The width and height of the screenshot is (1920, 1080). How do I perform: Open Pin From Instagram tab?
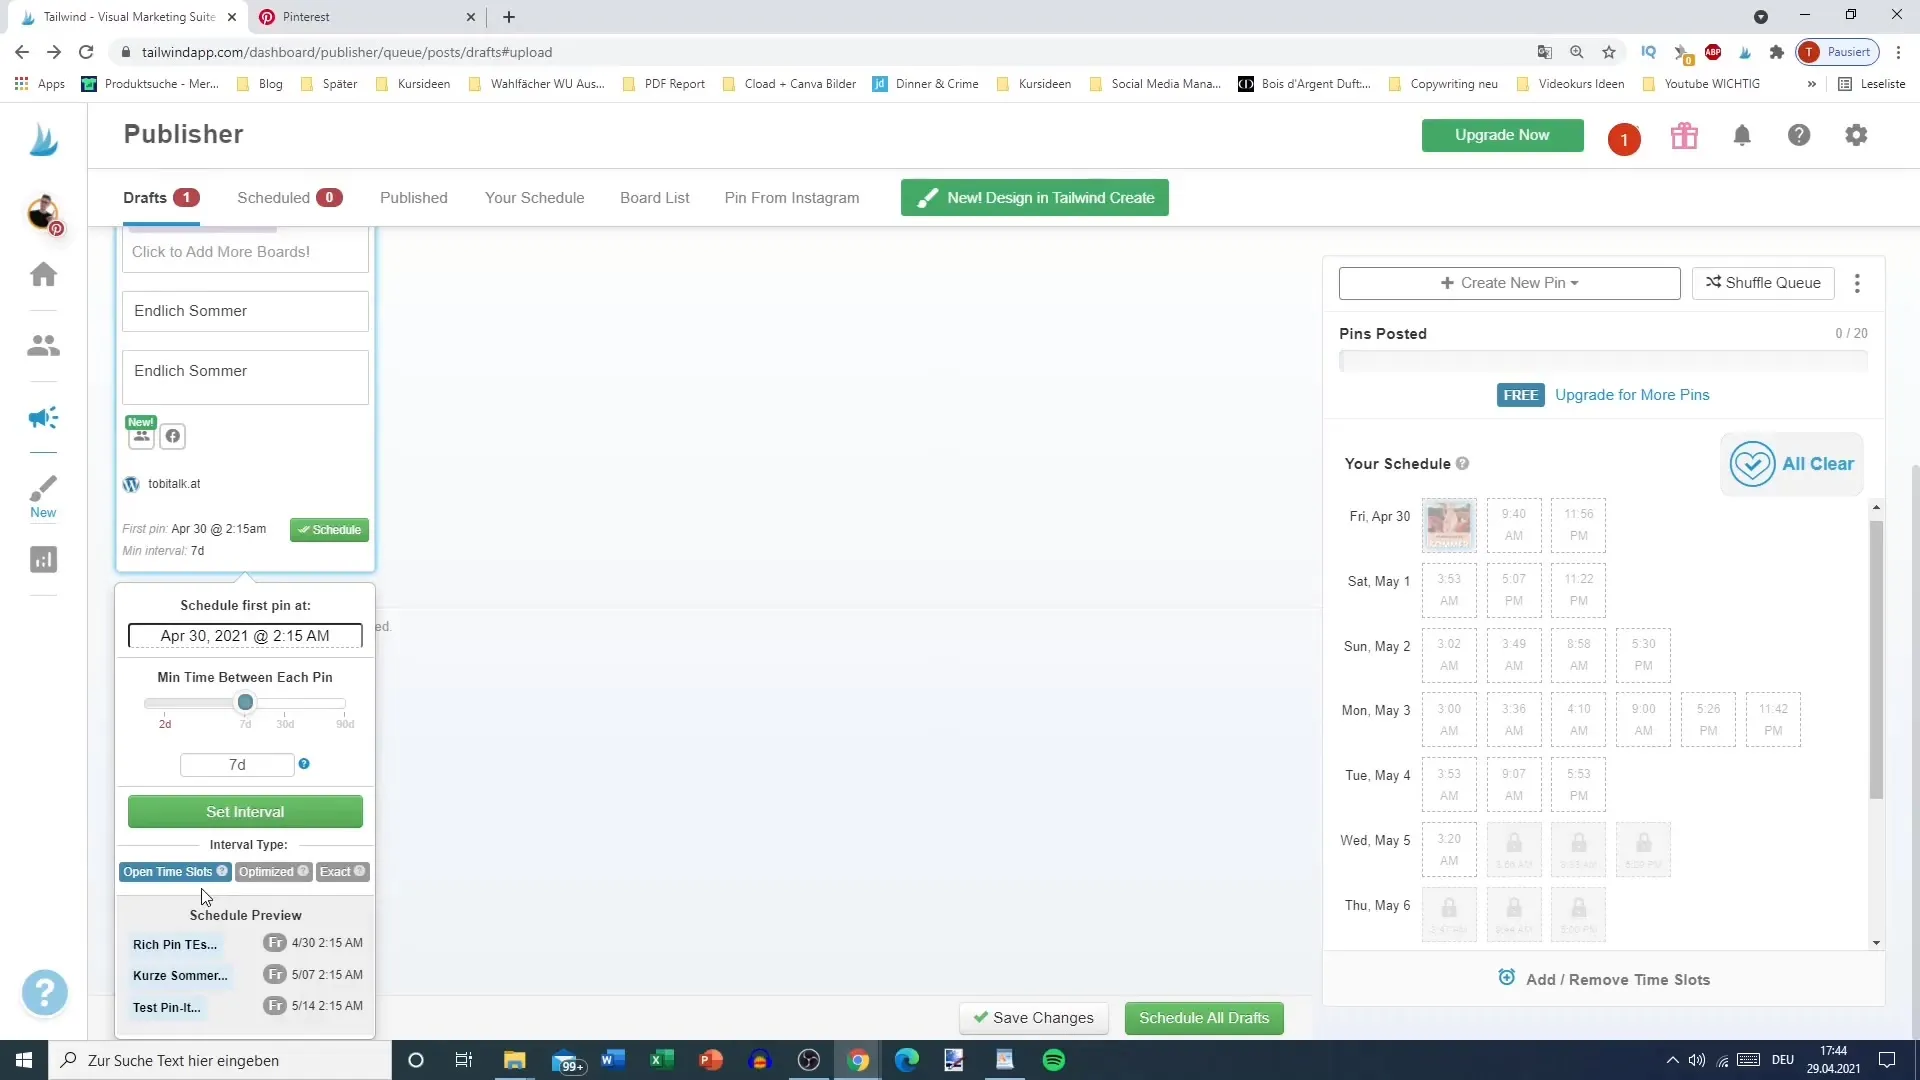pyautogui.click(x=791, y=196)
